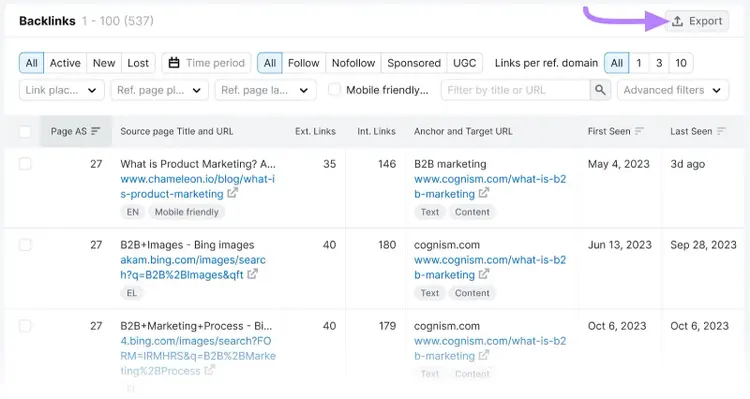This screenshot has height=399, width=750.
Task: Open cognism.com target link in B2B+Images row
Action: point(490,267)
